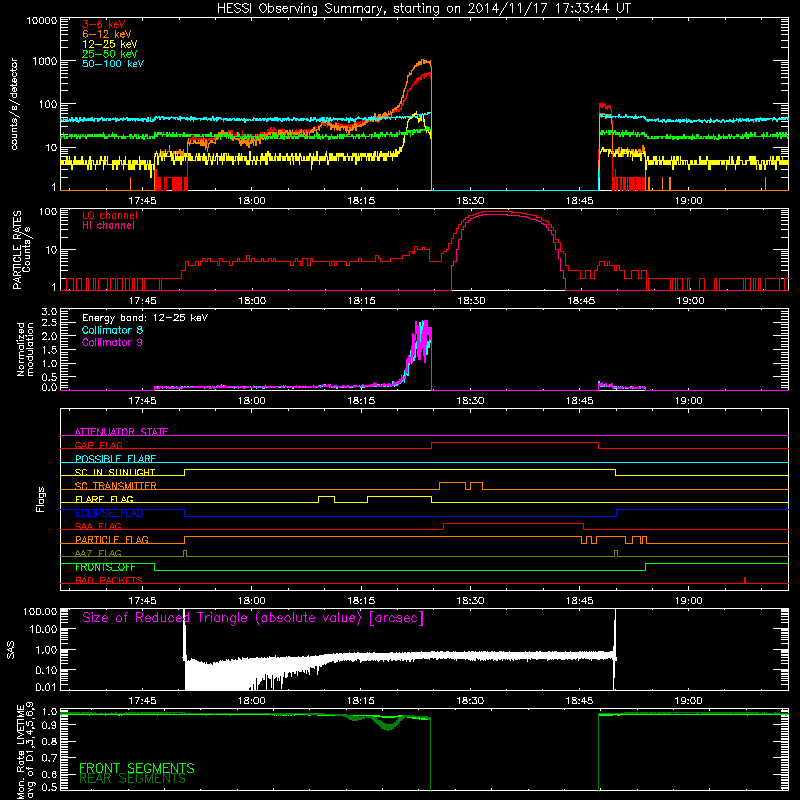Click the orange 6-12 keV flare peak

click(424, 61)
